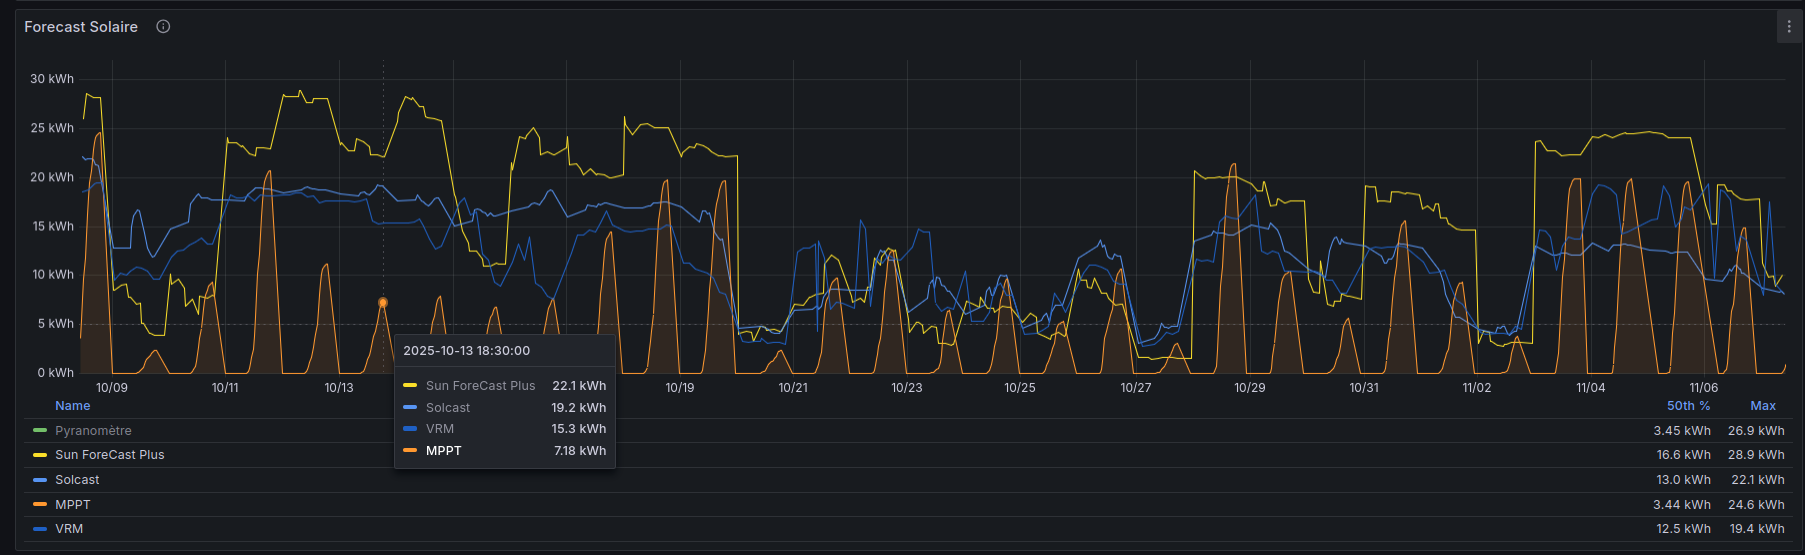Click the 10/21 label on the time axis
The width and height of the screenshot is (1805, 555).
[793, 388]
